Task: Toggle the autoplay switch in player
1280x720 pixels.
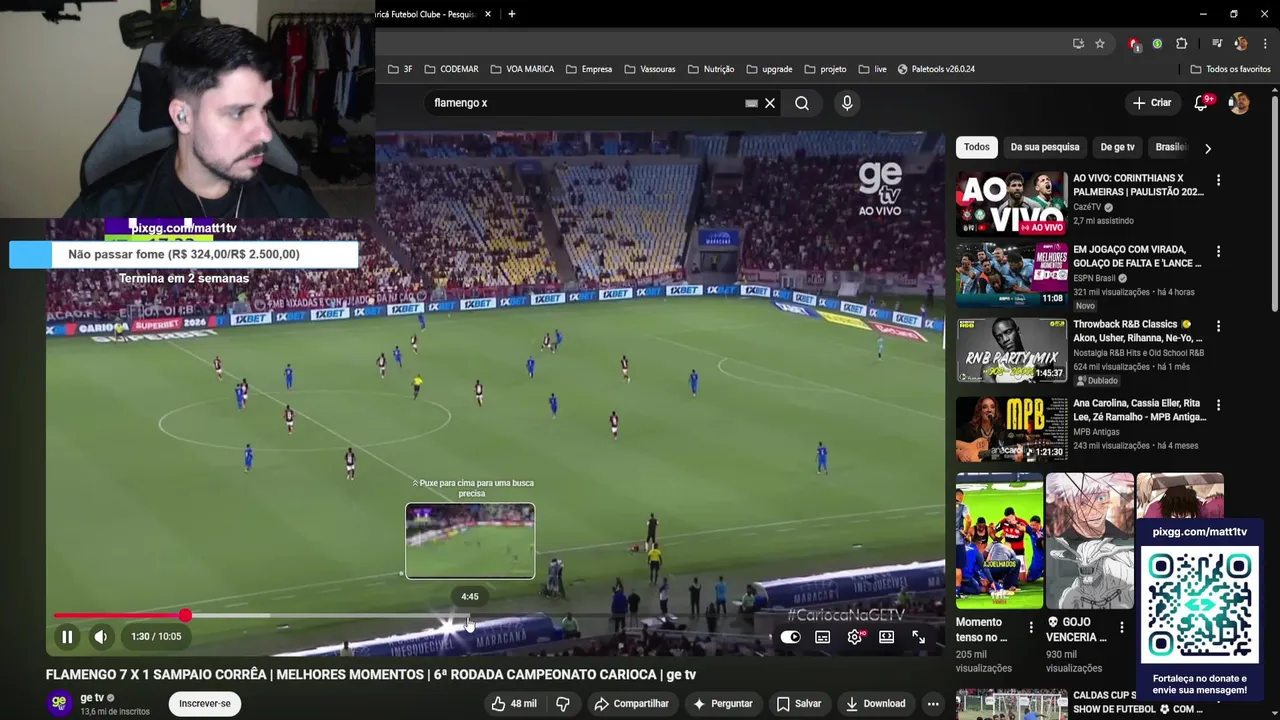Action: coord(790,637)
